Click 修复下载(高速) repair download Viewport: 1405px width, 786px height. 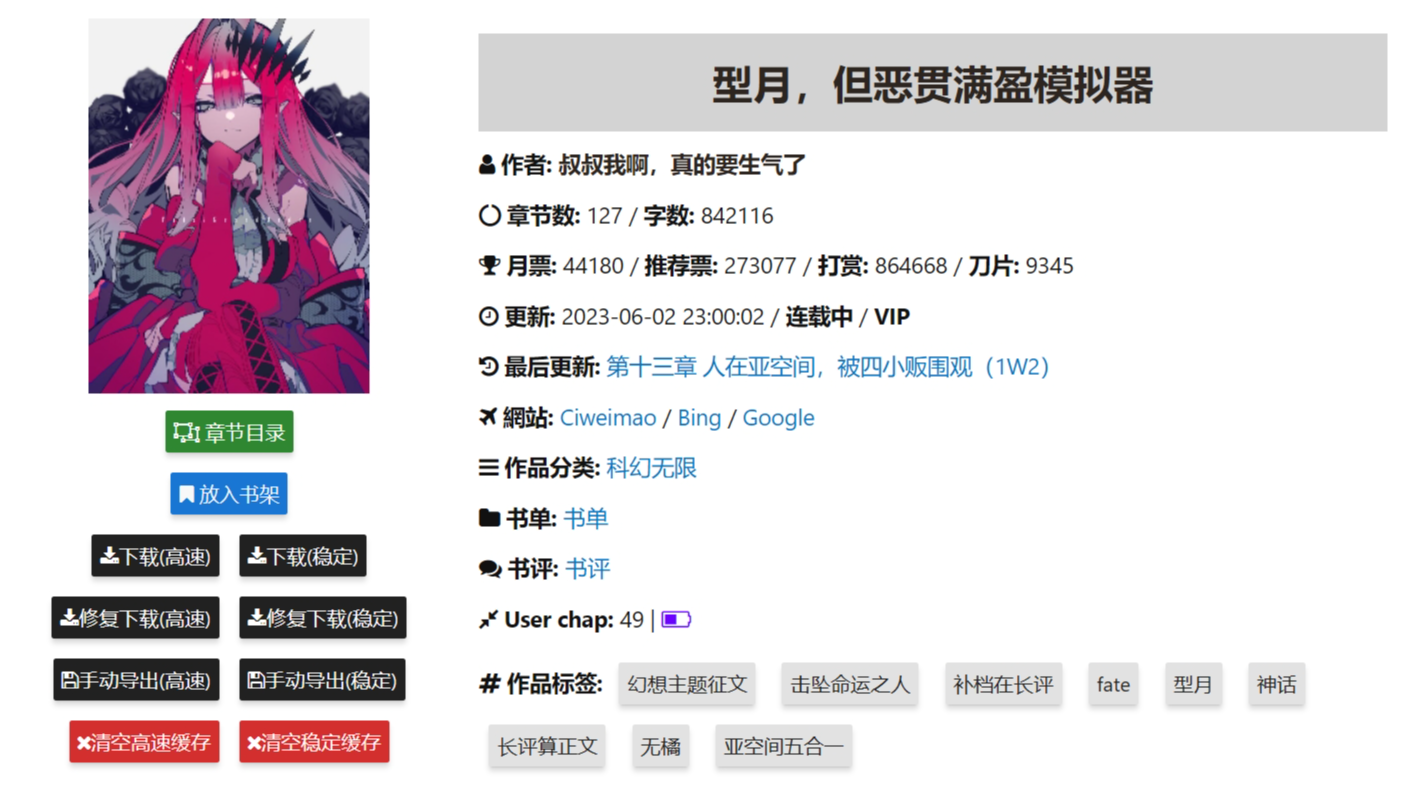(136, 618)
